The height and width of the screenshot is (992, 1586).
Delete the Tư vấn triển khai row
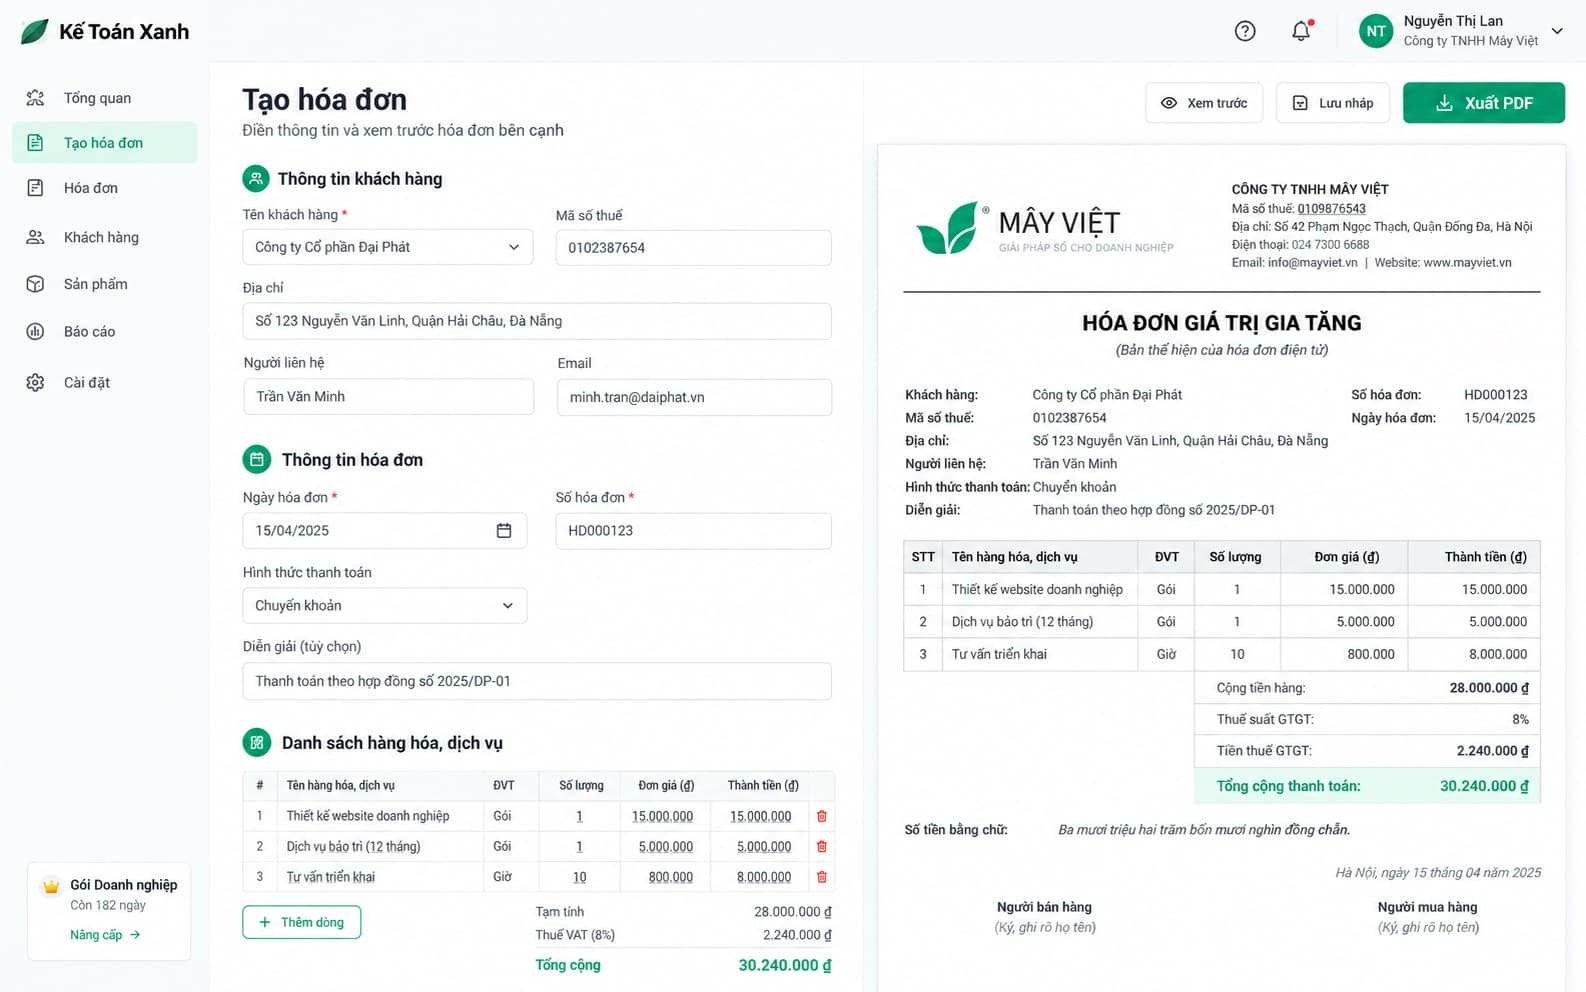tap(822, 877)
